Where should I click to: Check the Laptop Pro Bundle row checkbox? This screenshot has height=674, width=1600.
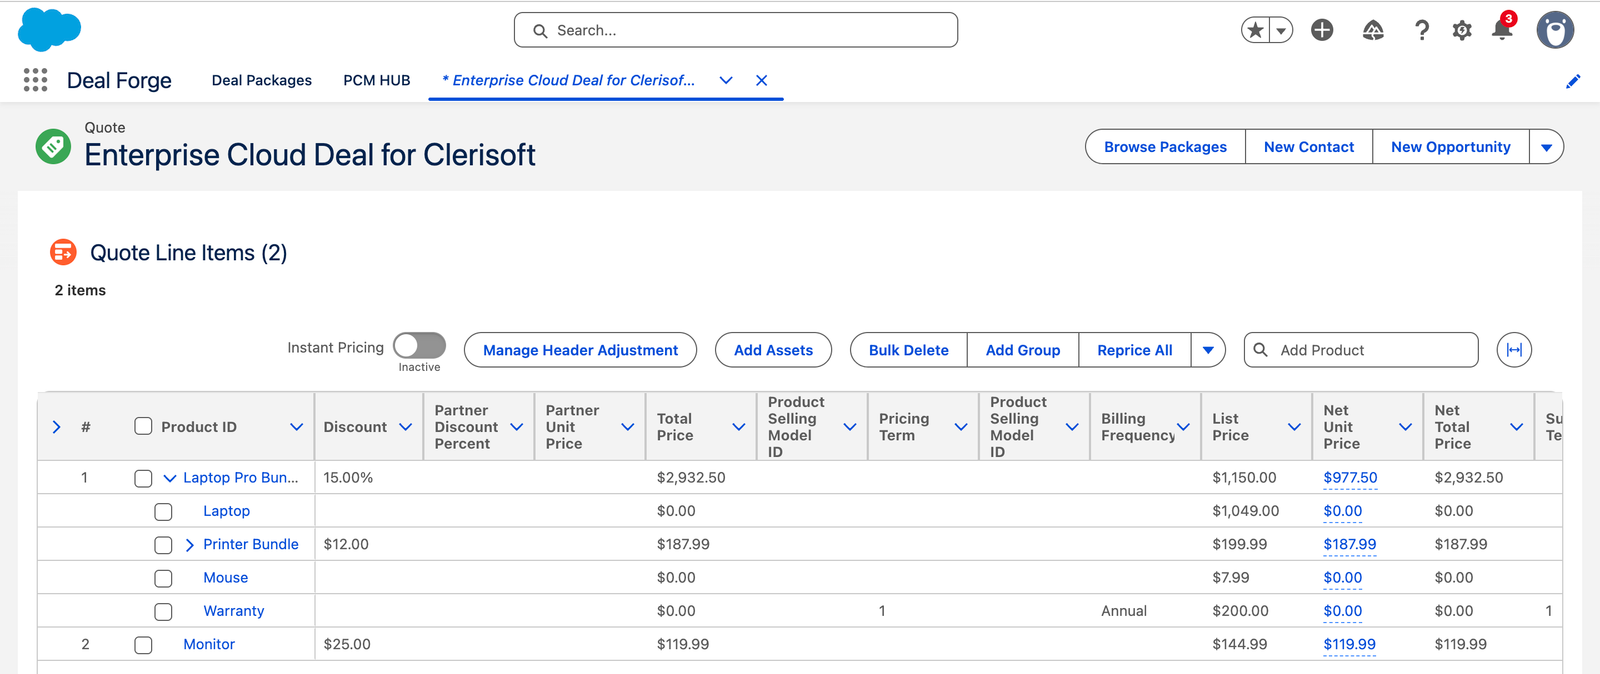click(x=144, y=478)
